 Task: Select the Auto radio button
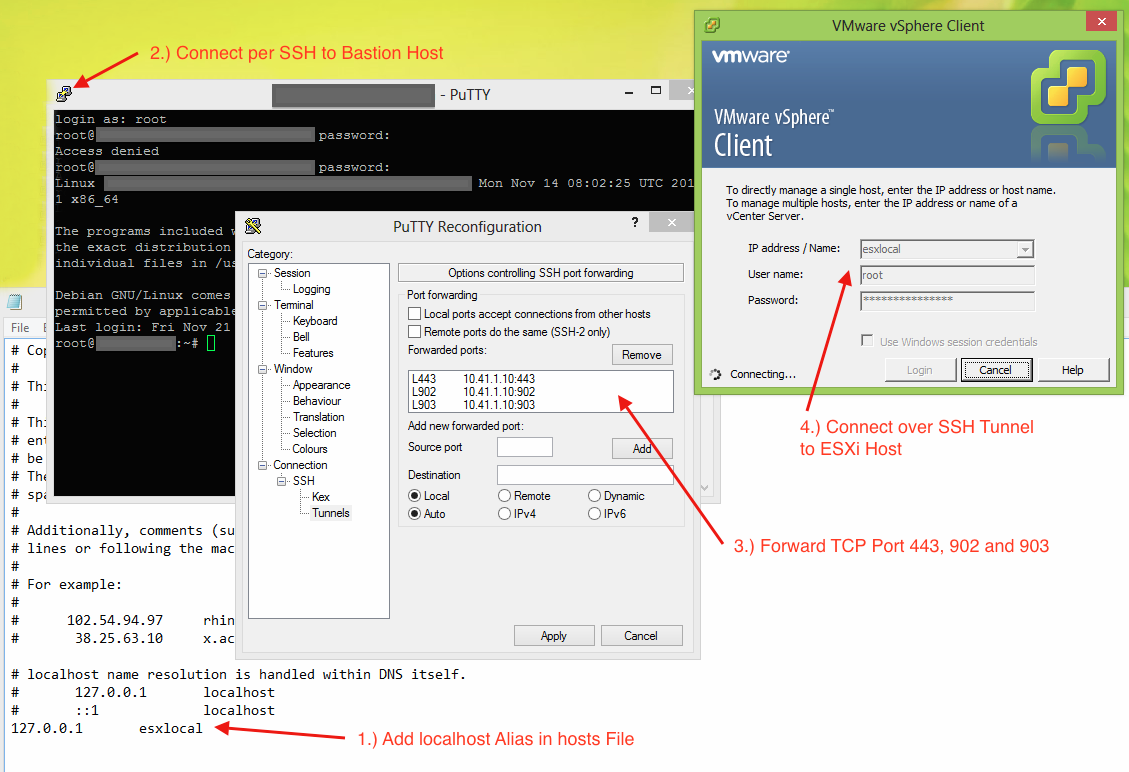click(x=415, y=514)
